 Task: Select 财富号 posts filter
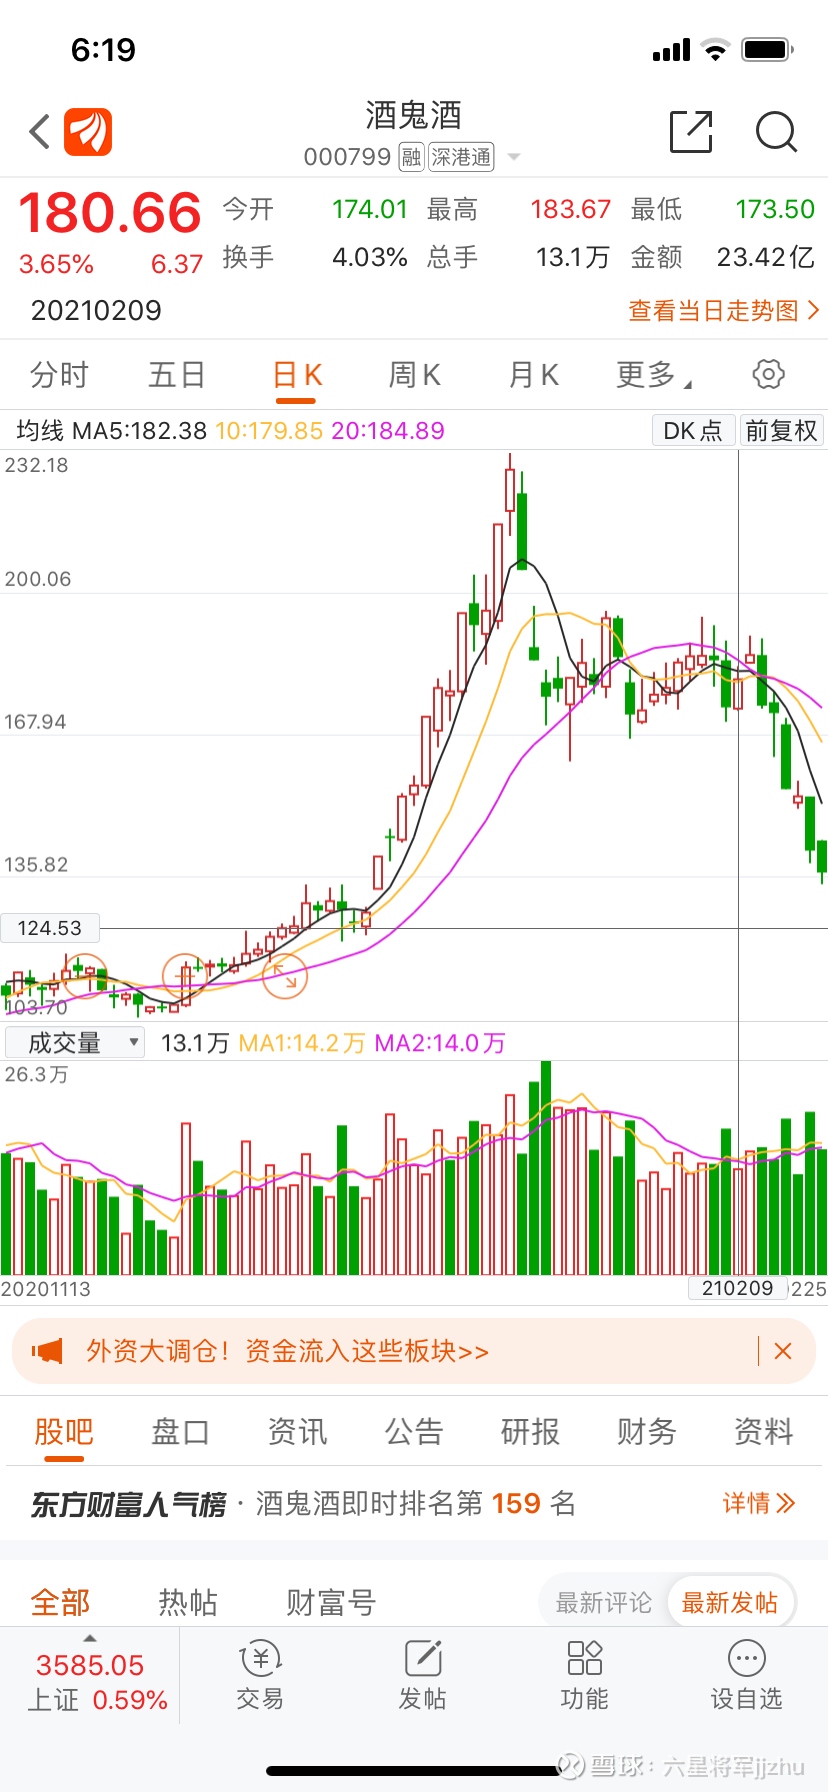point(331,1603)
